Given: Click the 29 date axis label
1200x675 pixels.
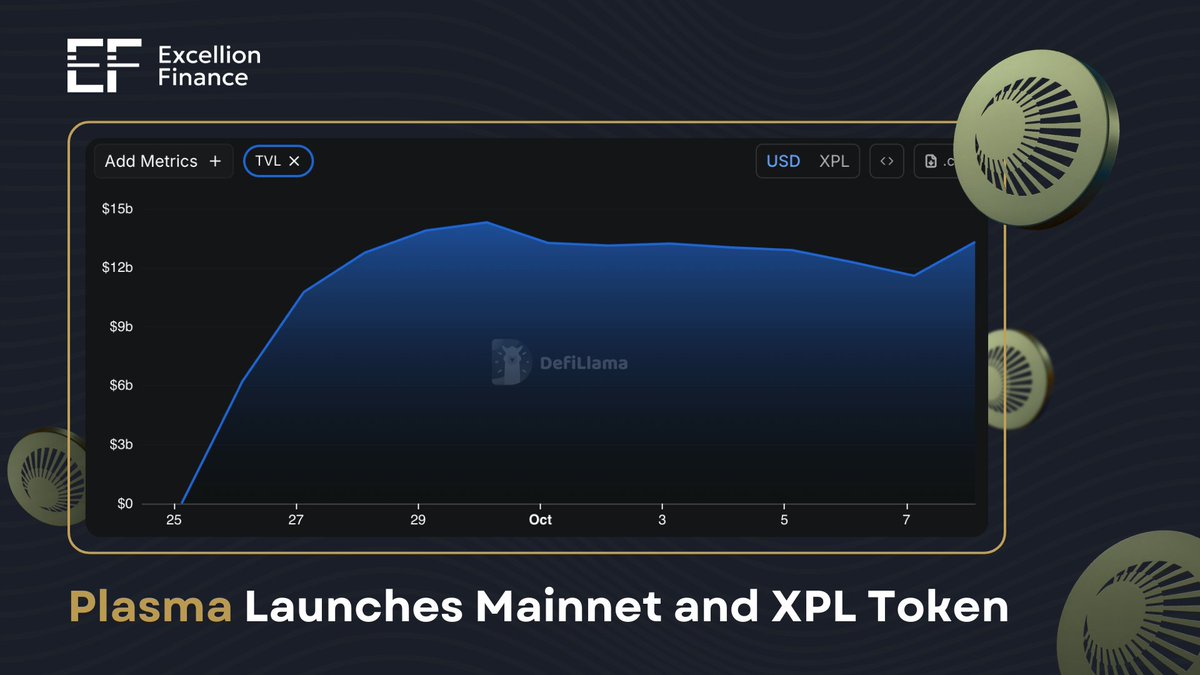Looking at the screenshot, I should [x=418, y=520].
